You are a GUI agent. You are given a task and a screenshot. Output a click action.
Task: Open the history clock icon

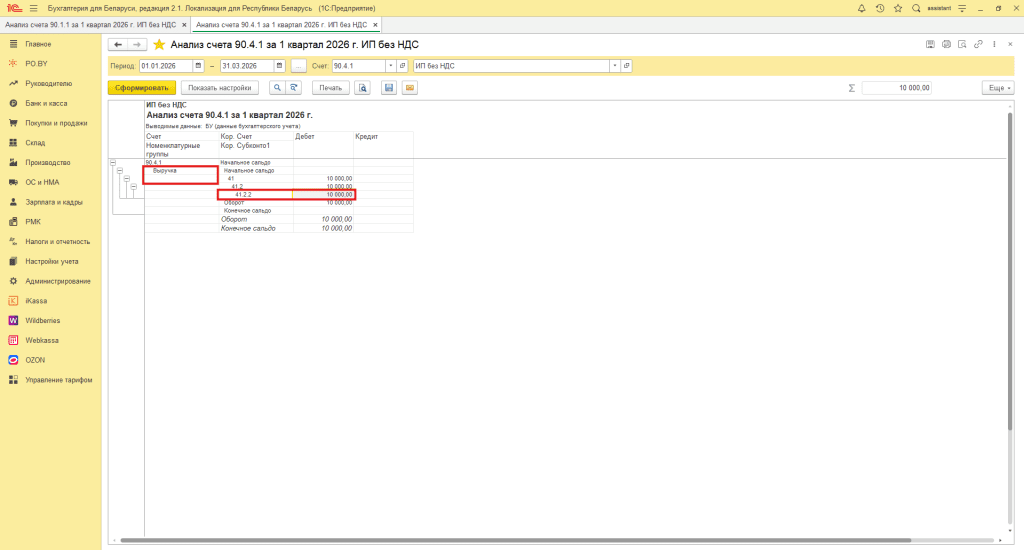point(879,8)
